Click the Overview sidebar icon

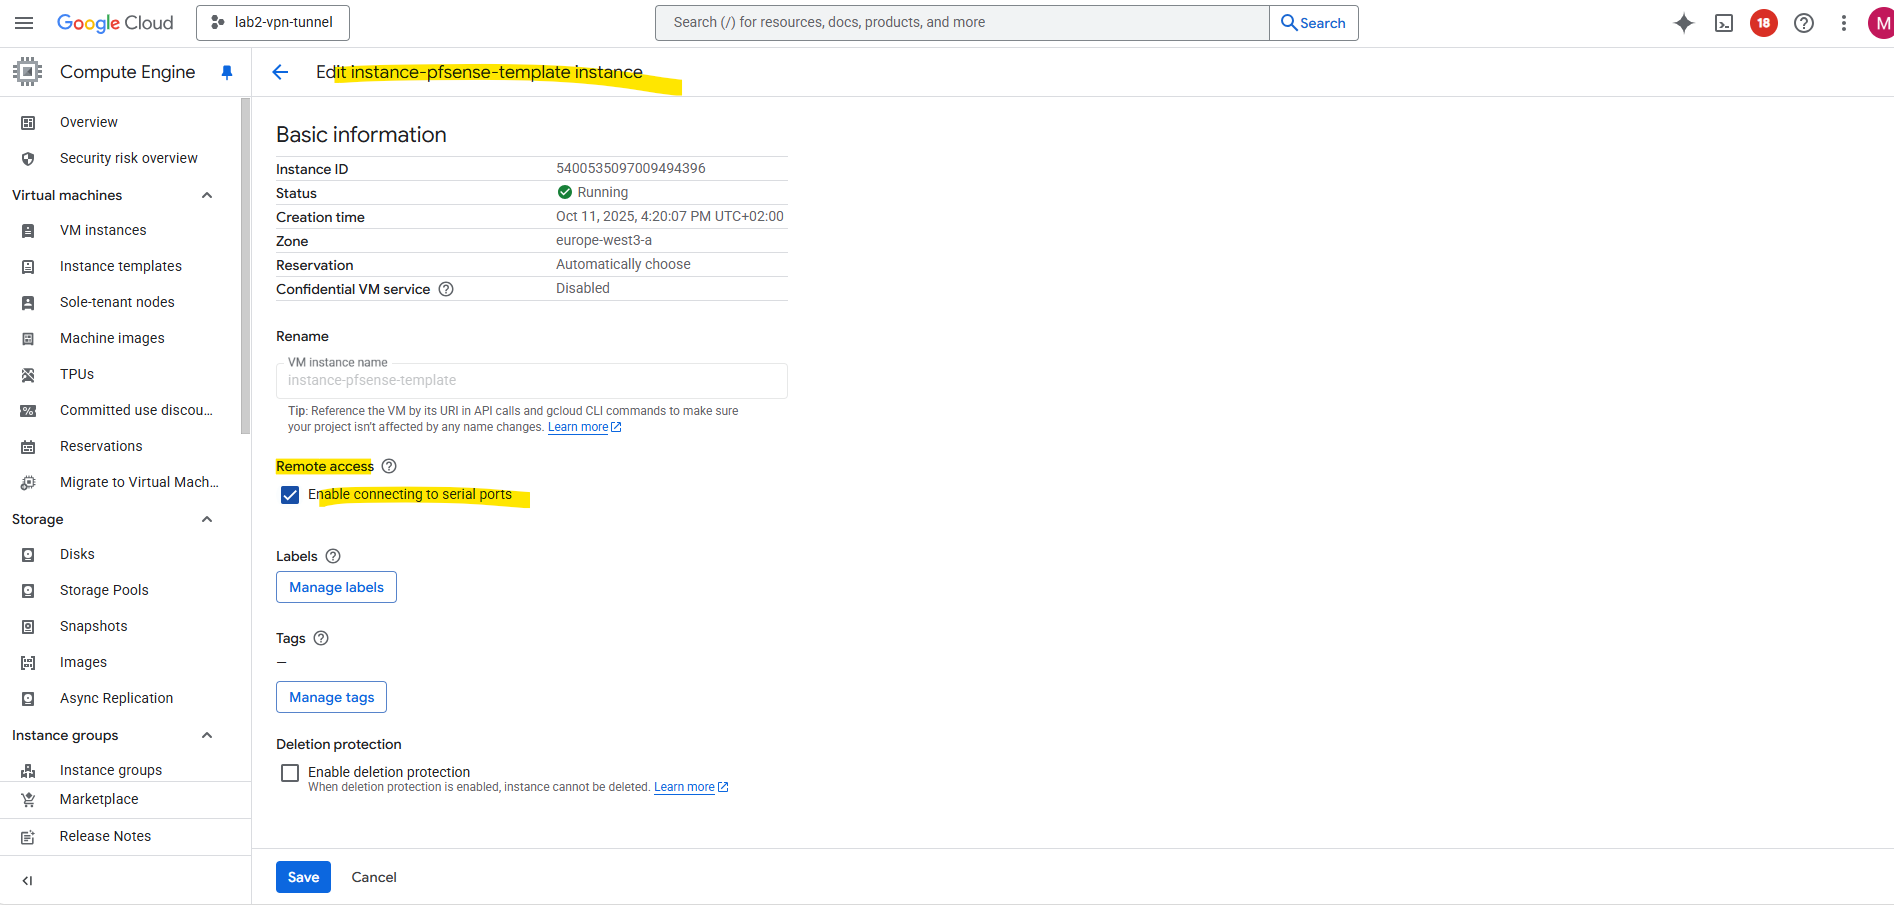click(28, 122)
